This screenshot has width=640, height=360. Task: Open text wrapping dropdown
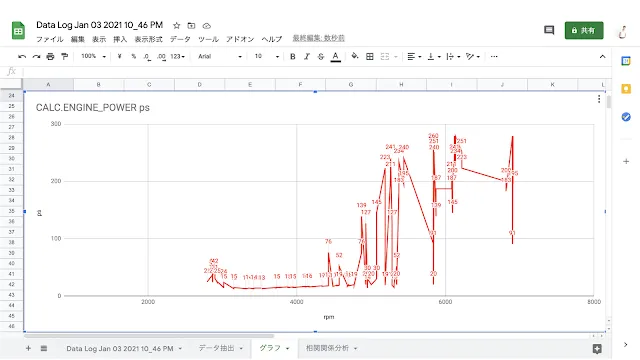coord(453,56)
